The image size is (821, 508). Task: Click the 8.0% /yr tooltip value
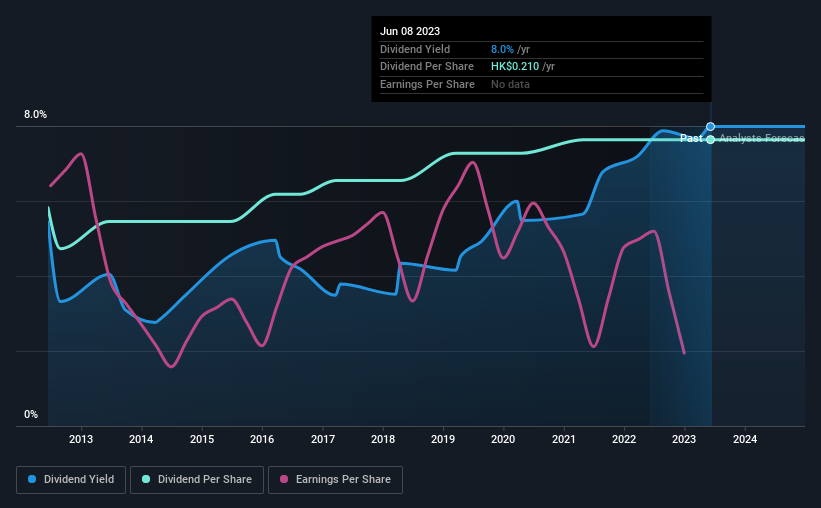(511, 49)
